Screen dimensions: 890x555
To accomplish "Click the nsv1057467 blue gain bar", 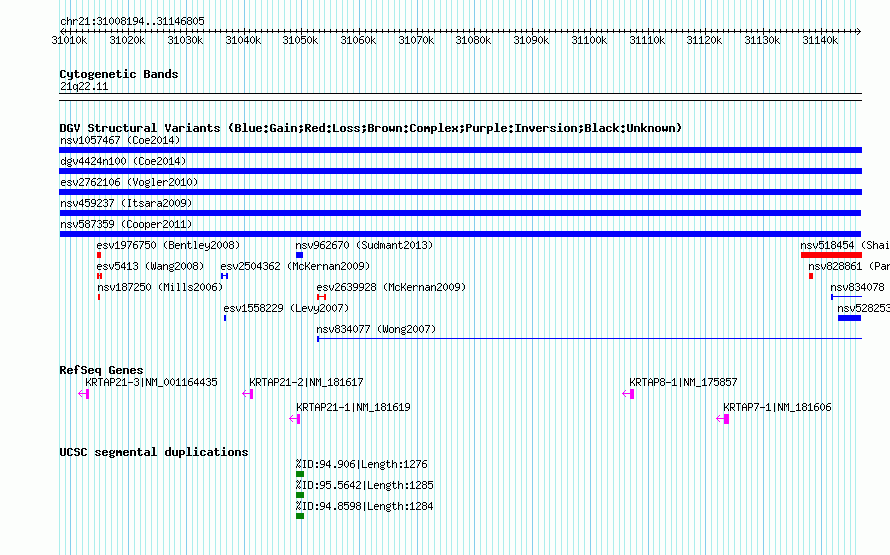I will tap(460, 150).
